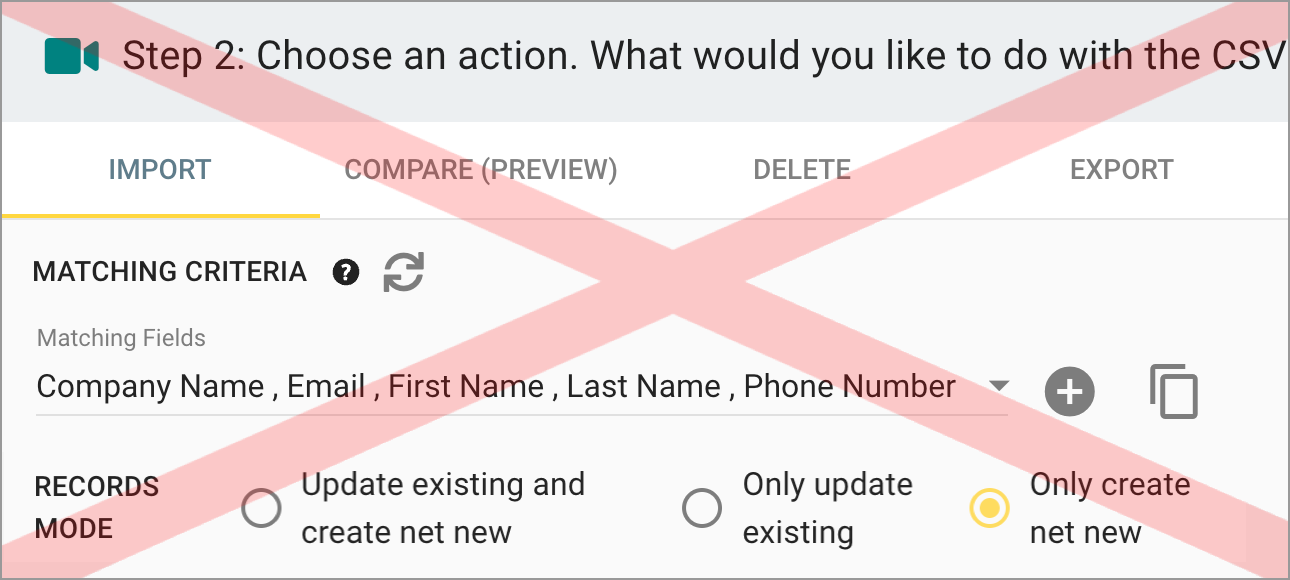Expand the Matching Fields dropdown arrow
The height and width of the screenshot is (580, 1290).
point(998,387)
